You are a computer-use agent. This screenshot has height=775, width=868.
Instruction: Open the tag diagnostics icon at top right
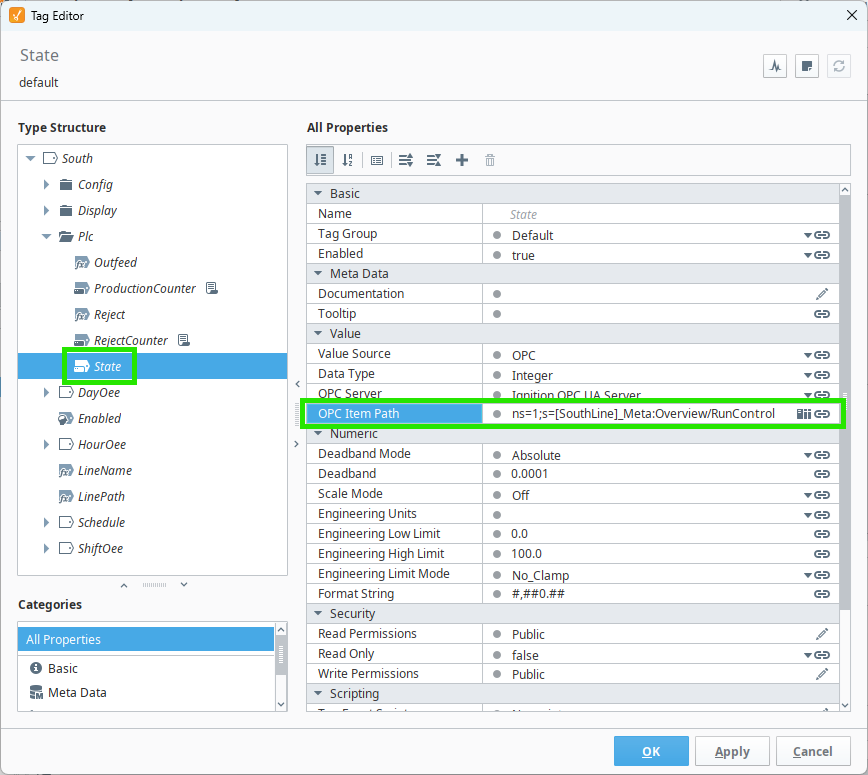(775, 66)
